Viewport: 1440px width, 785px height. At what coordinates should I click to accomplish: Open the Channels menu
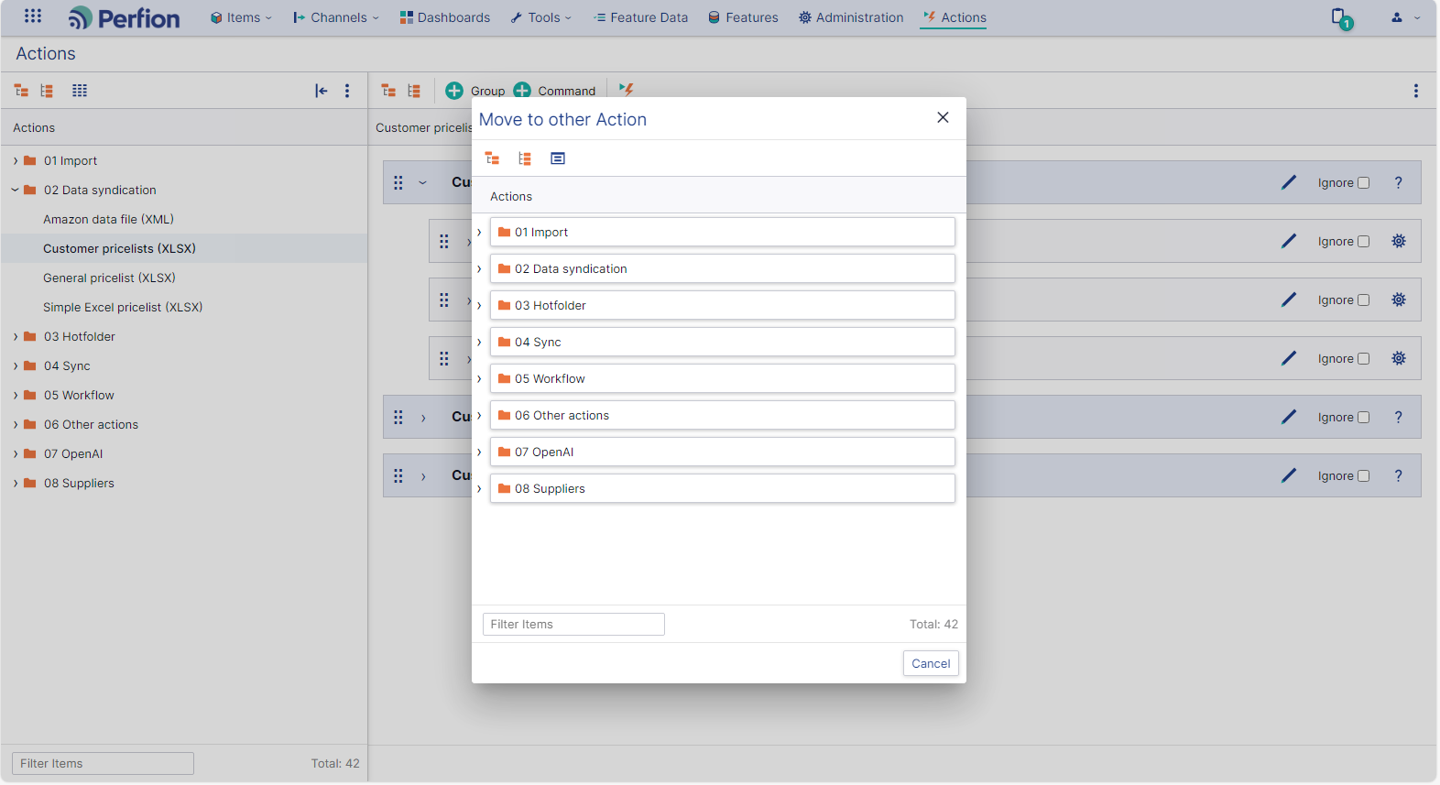pyautogui.click(x=336, y=17)
